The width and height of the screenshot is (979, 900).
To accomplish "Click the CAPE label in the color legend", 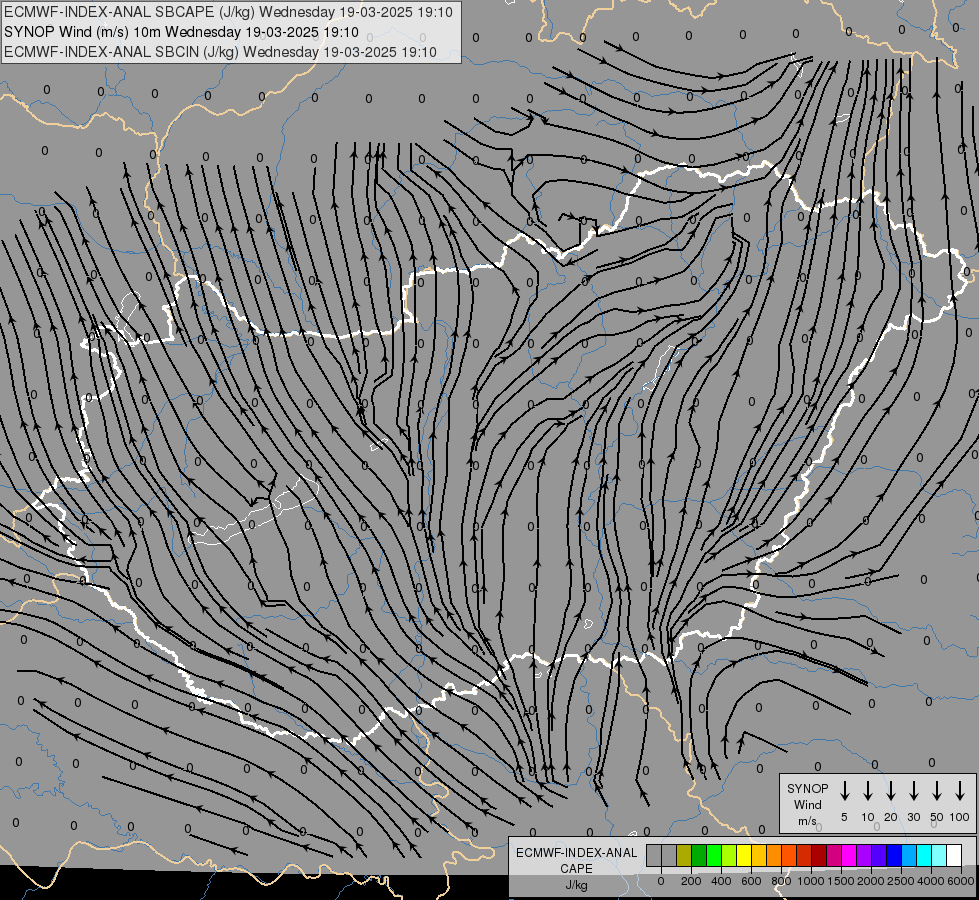I will [576, 869].
